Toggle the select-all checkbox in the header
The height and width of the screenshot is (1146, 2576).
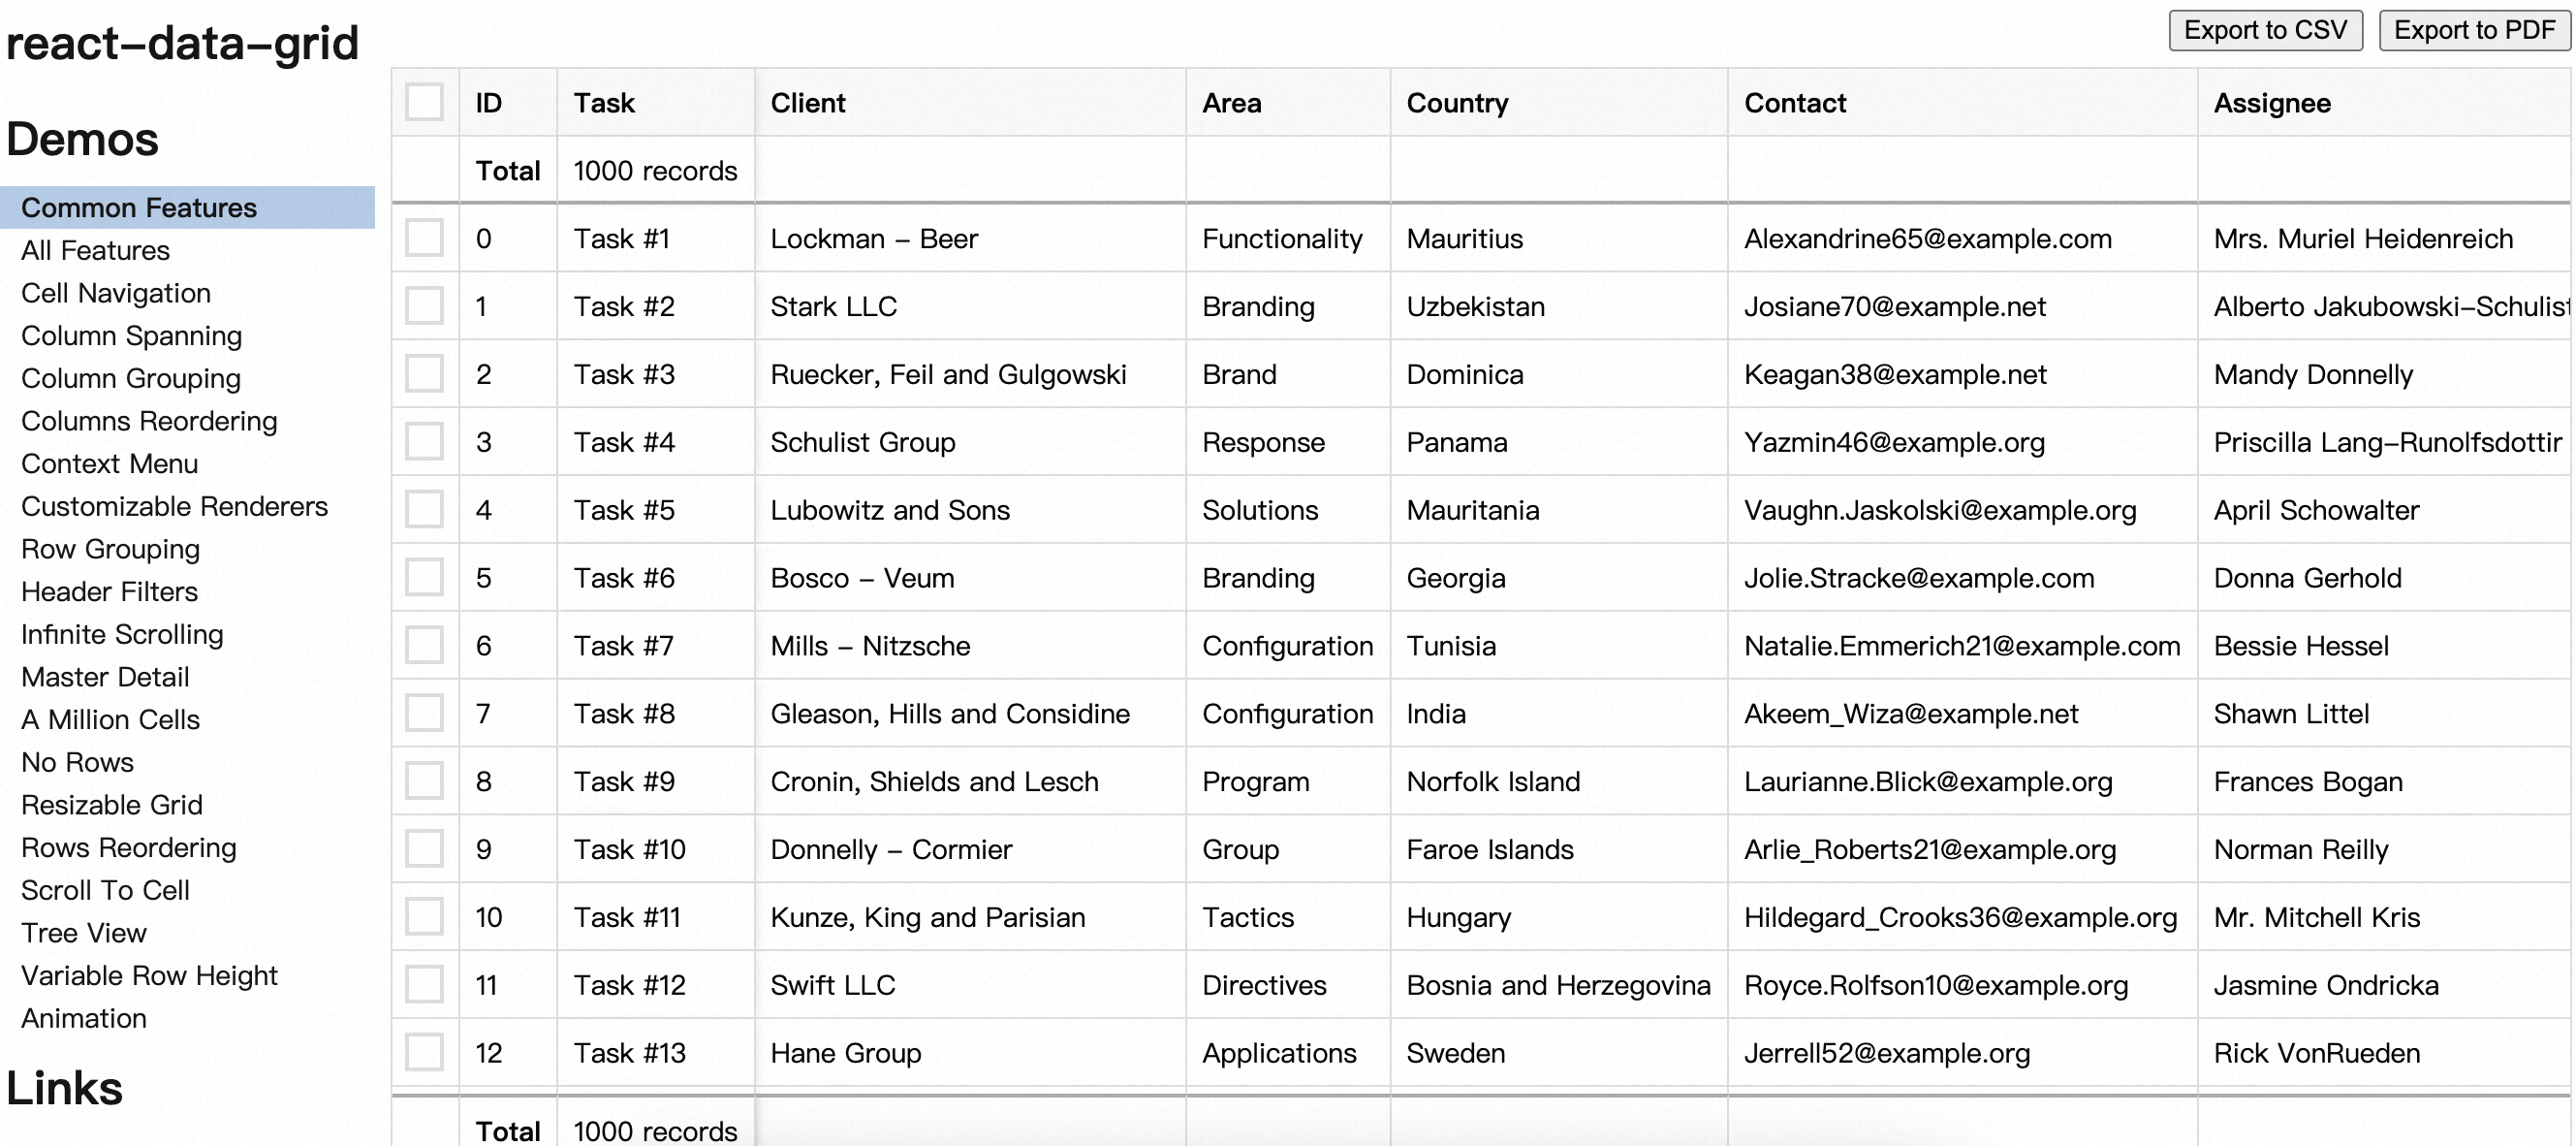[x=424, y=102]
